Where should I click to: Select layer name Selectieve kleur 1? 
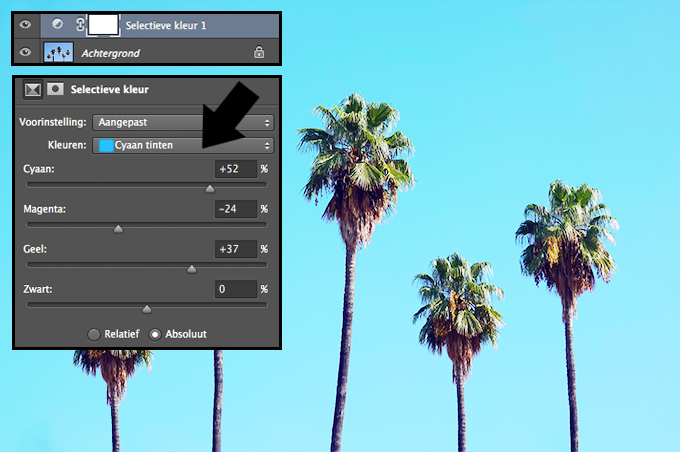(x=166, y=26)
